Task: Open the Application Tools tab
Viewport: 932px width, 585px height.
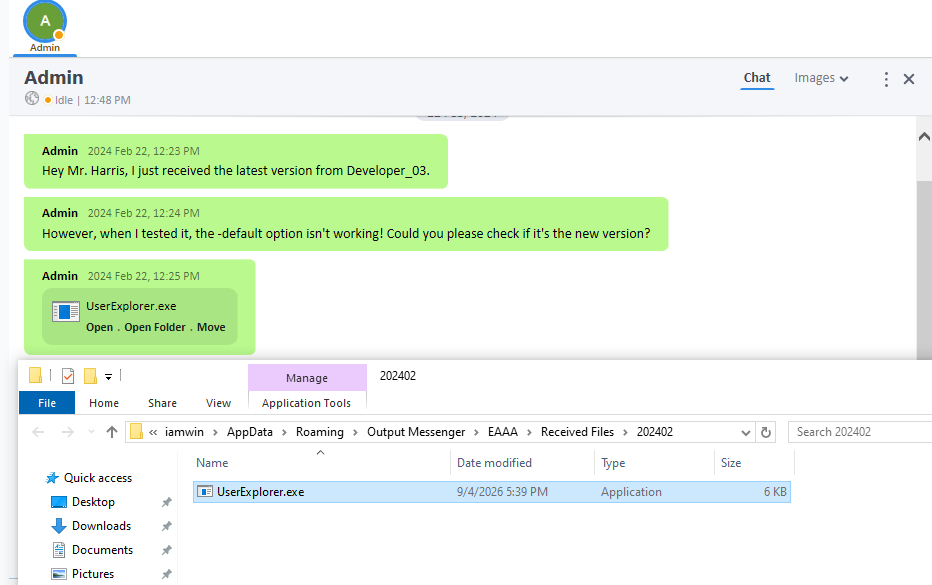Action: 307,402
